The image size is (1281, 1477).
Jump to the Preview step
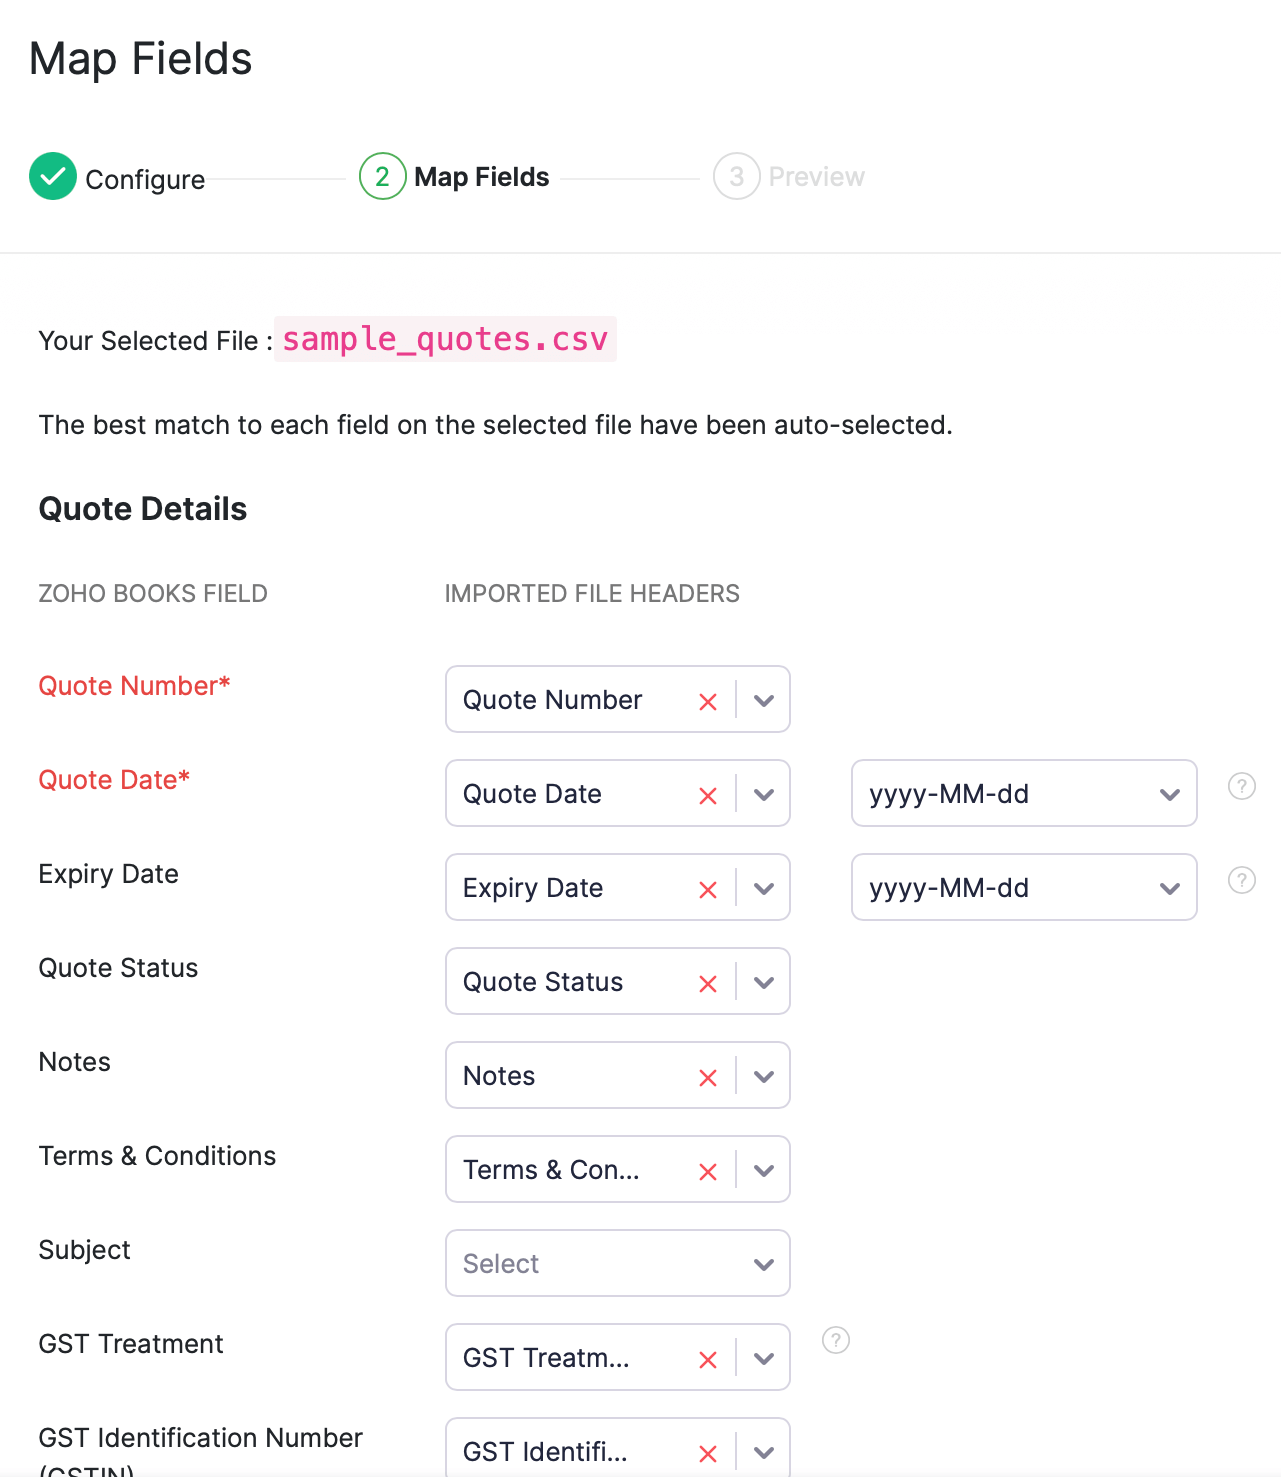[x=815, y=177]
